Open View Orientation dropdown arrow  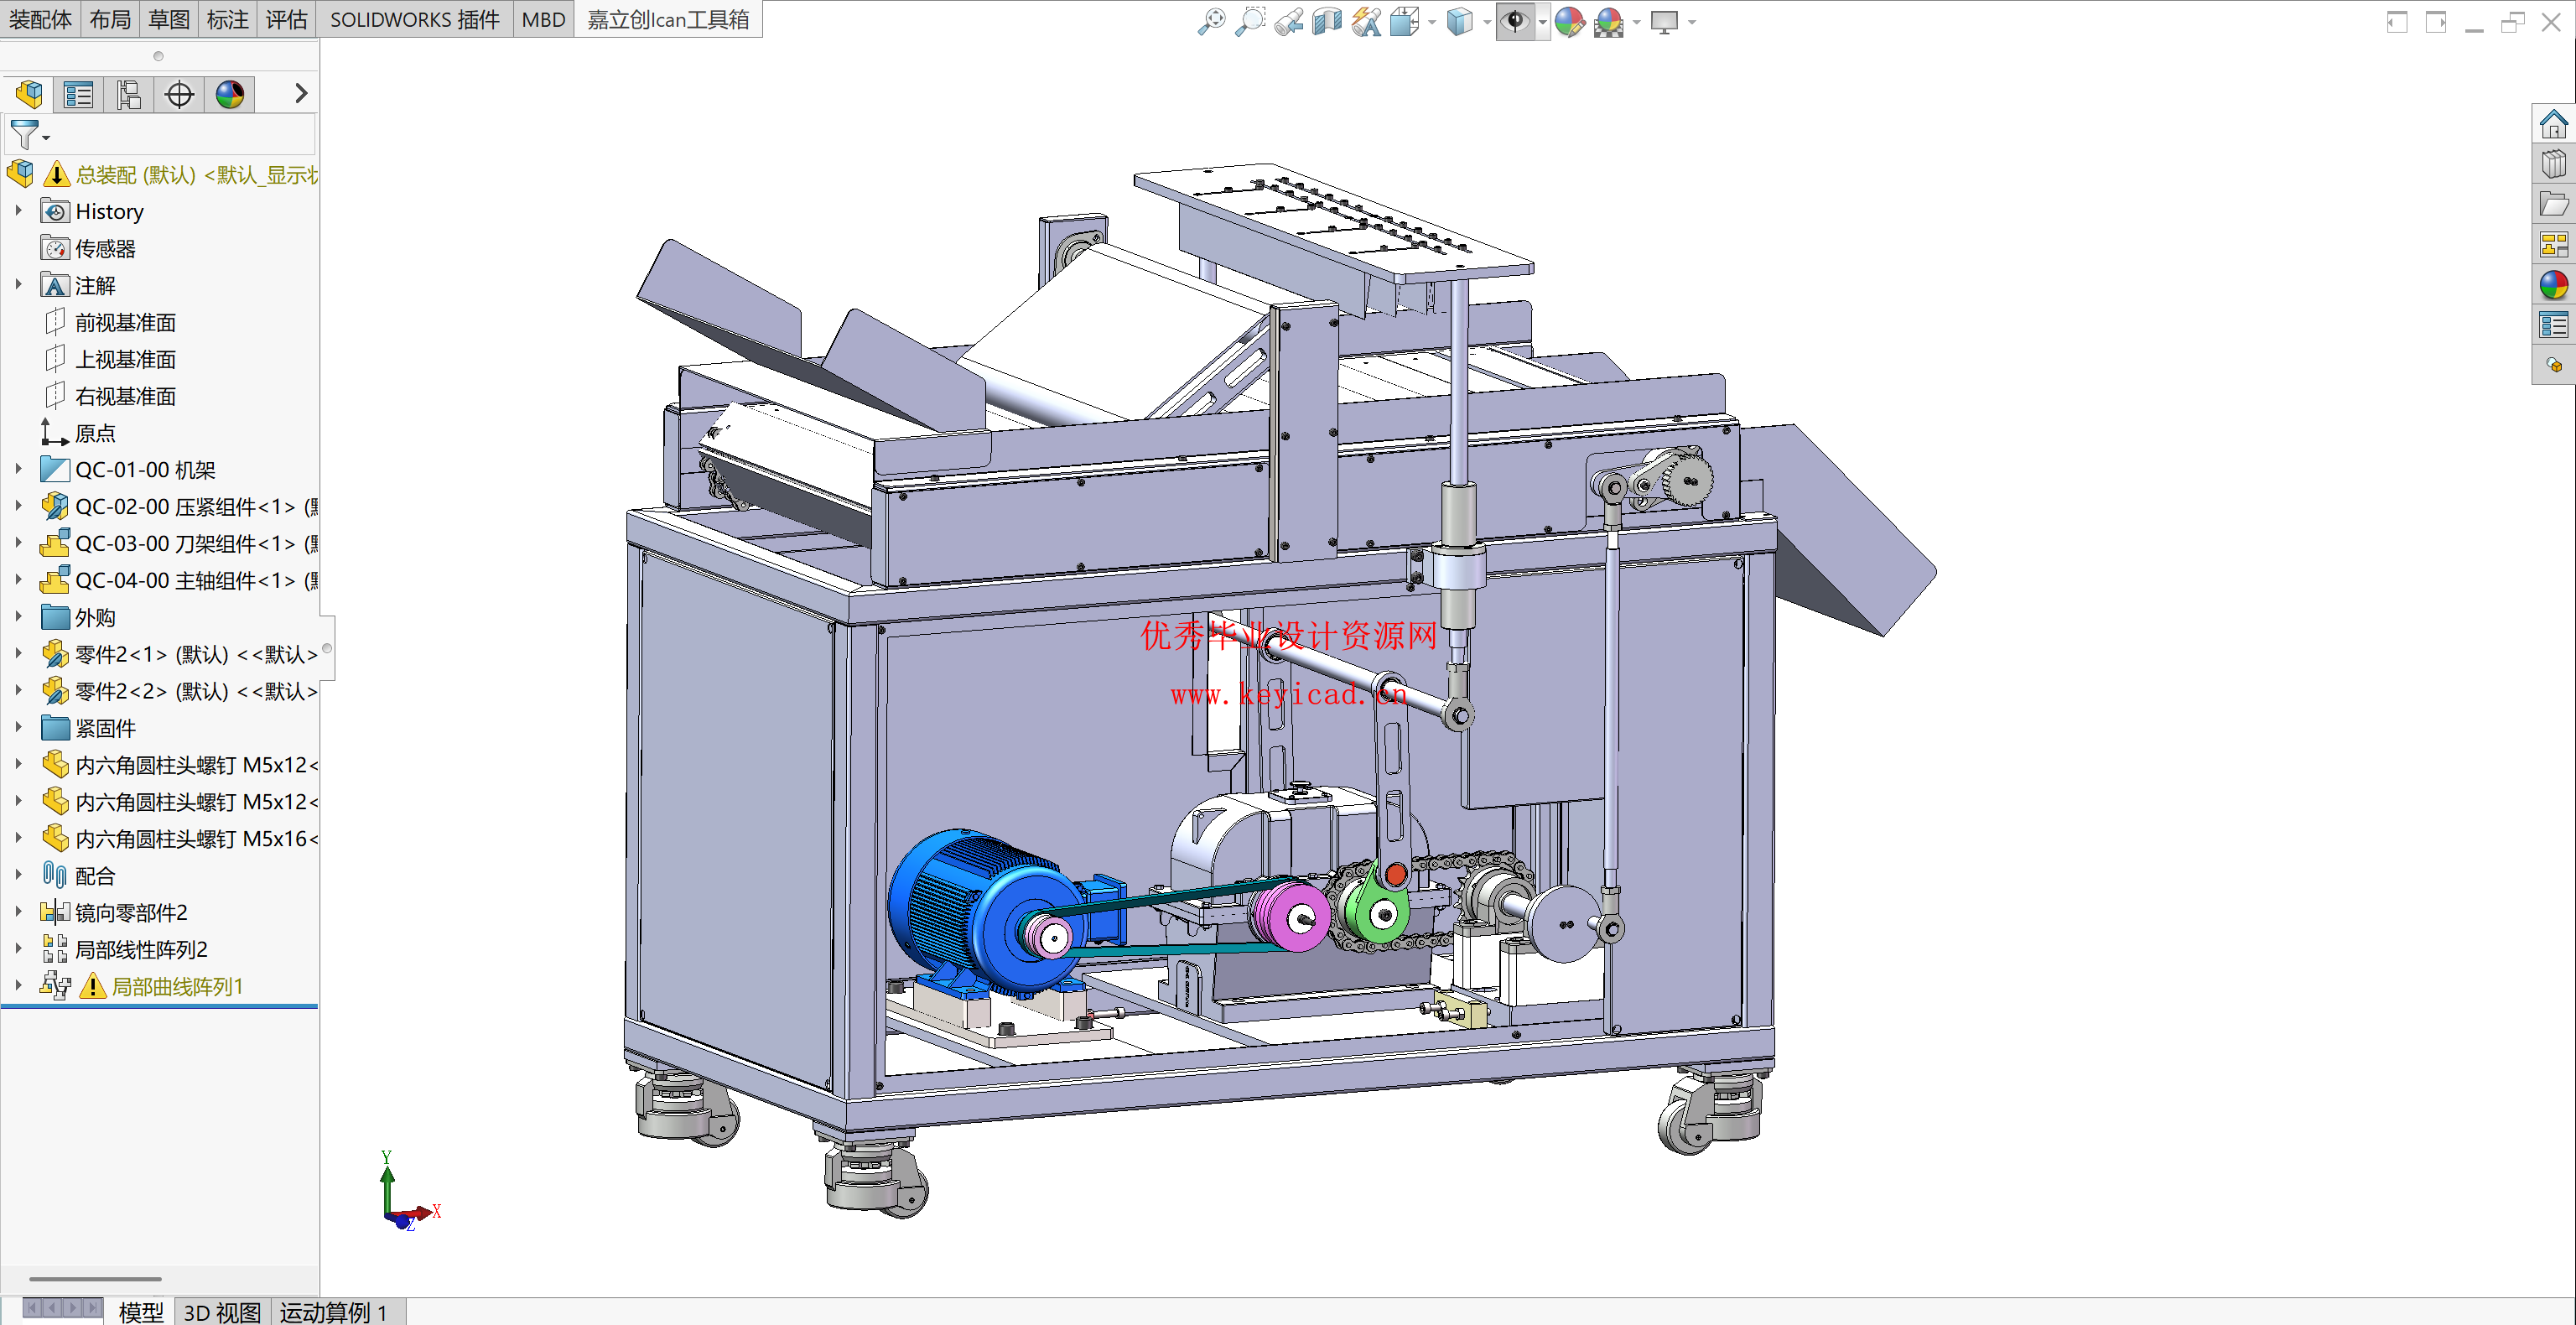(x=1432, y=22)
